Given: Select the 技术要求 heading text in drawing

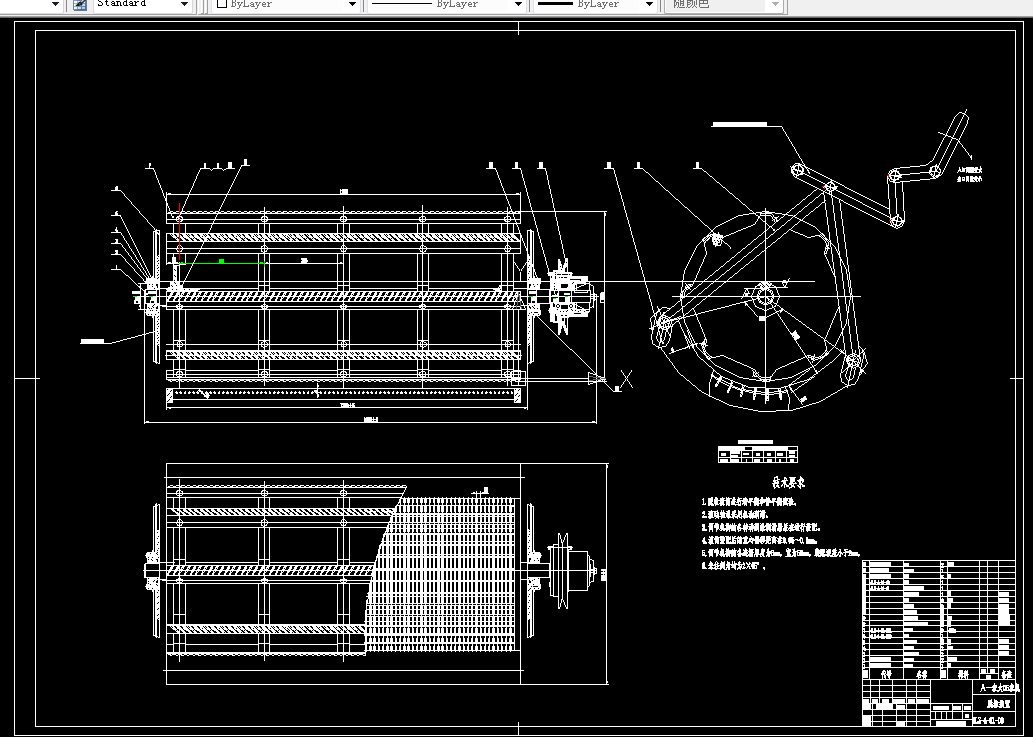Looking at the screenshot, I should (x=788, y=483).
